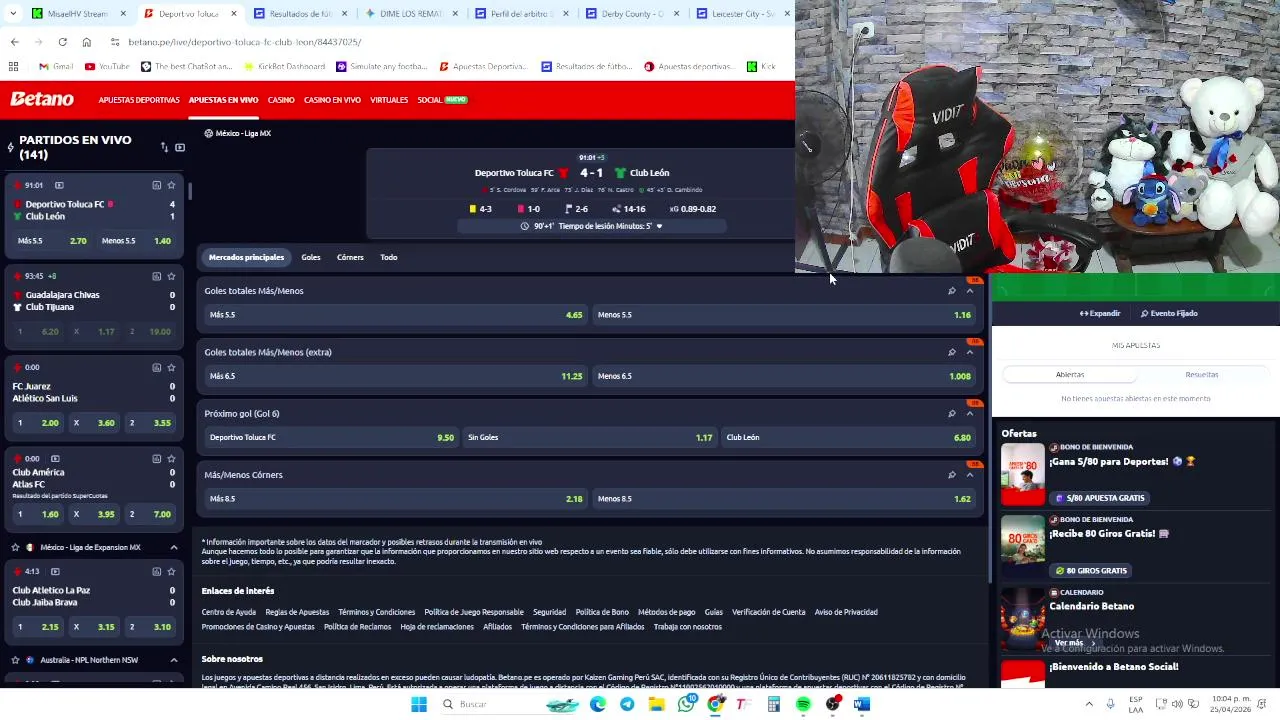The height and width of the screenshot is (720, 1280).
Task: Open Calculator from the taskbar
Action: pyautogui.click(x=773, y=704)
